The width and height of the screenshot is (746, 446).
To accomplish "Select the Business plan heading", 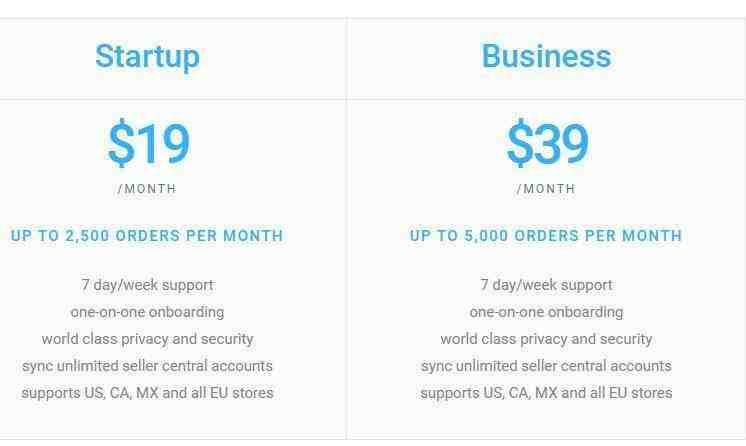I will point(546,56).
